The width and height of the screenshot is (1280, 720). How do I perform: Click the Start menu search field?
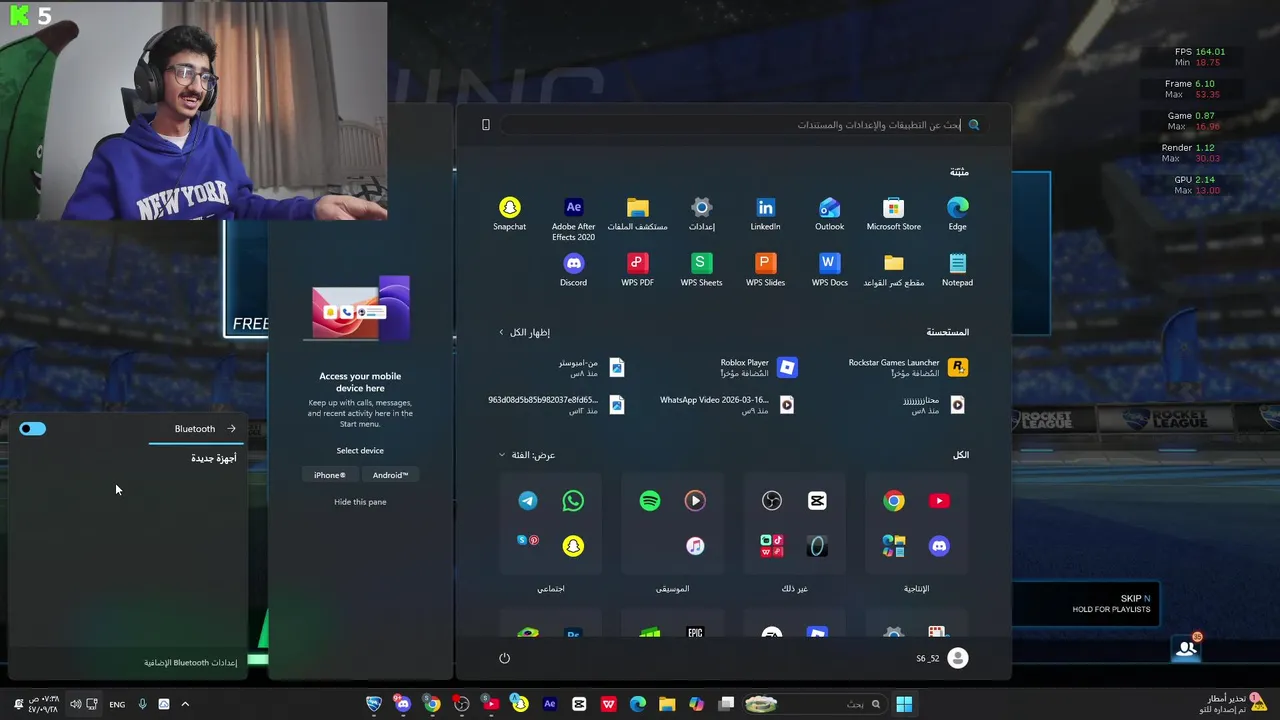pos(742,125)
